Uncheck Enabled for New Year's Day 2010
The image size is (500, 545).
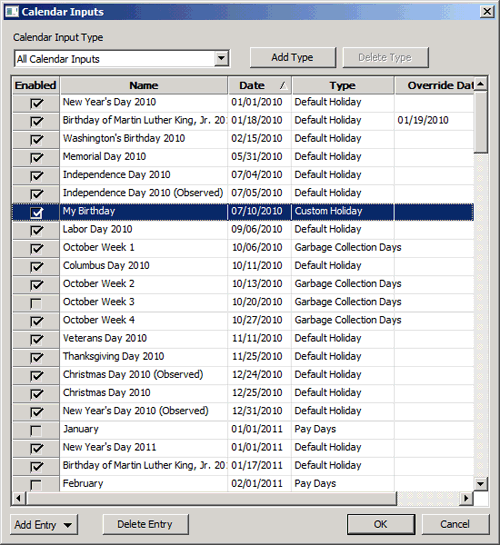click(36, 103)
